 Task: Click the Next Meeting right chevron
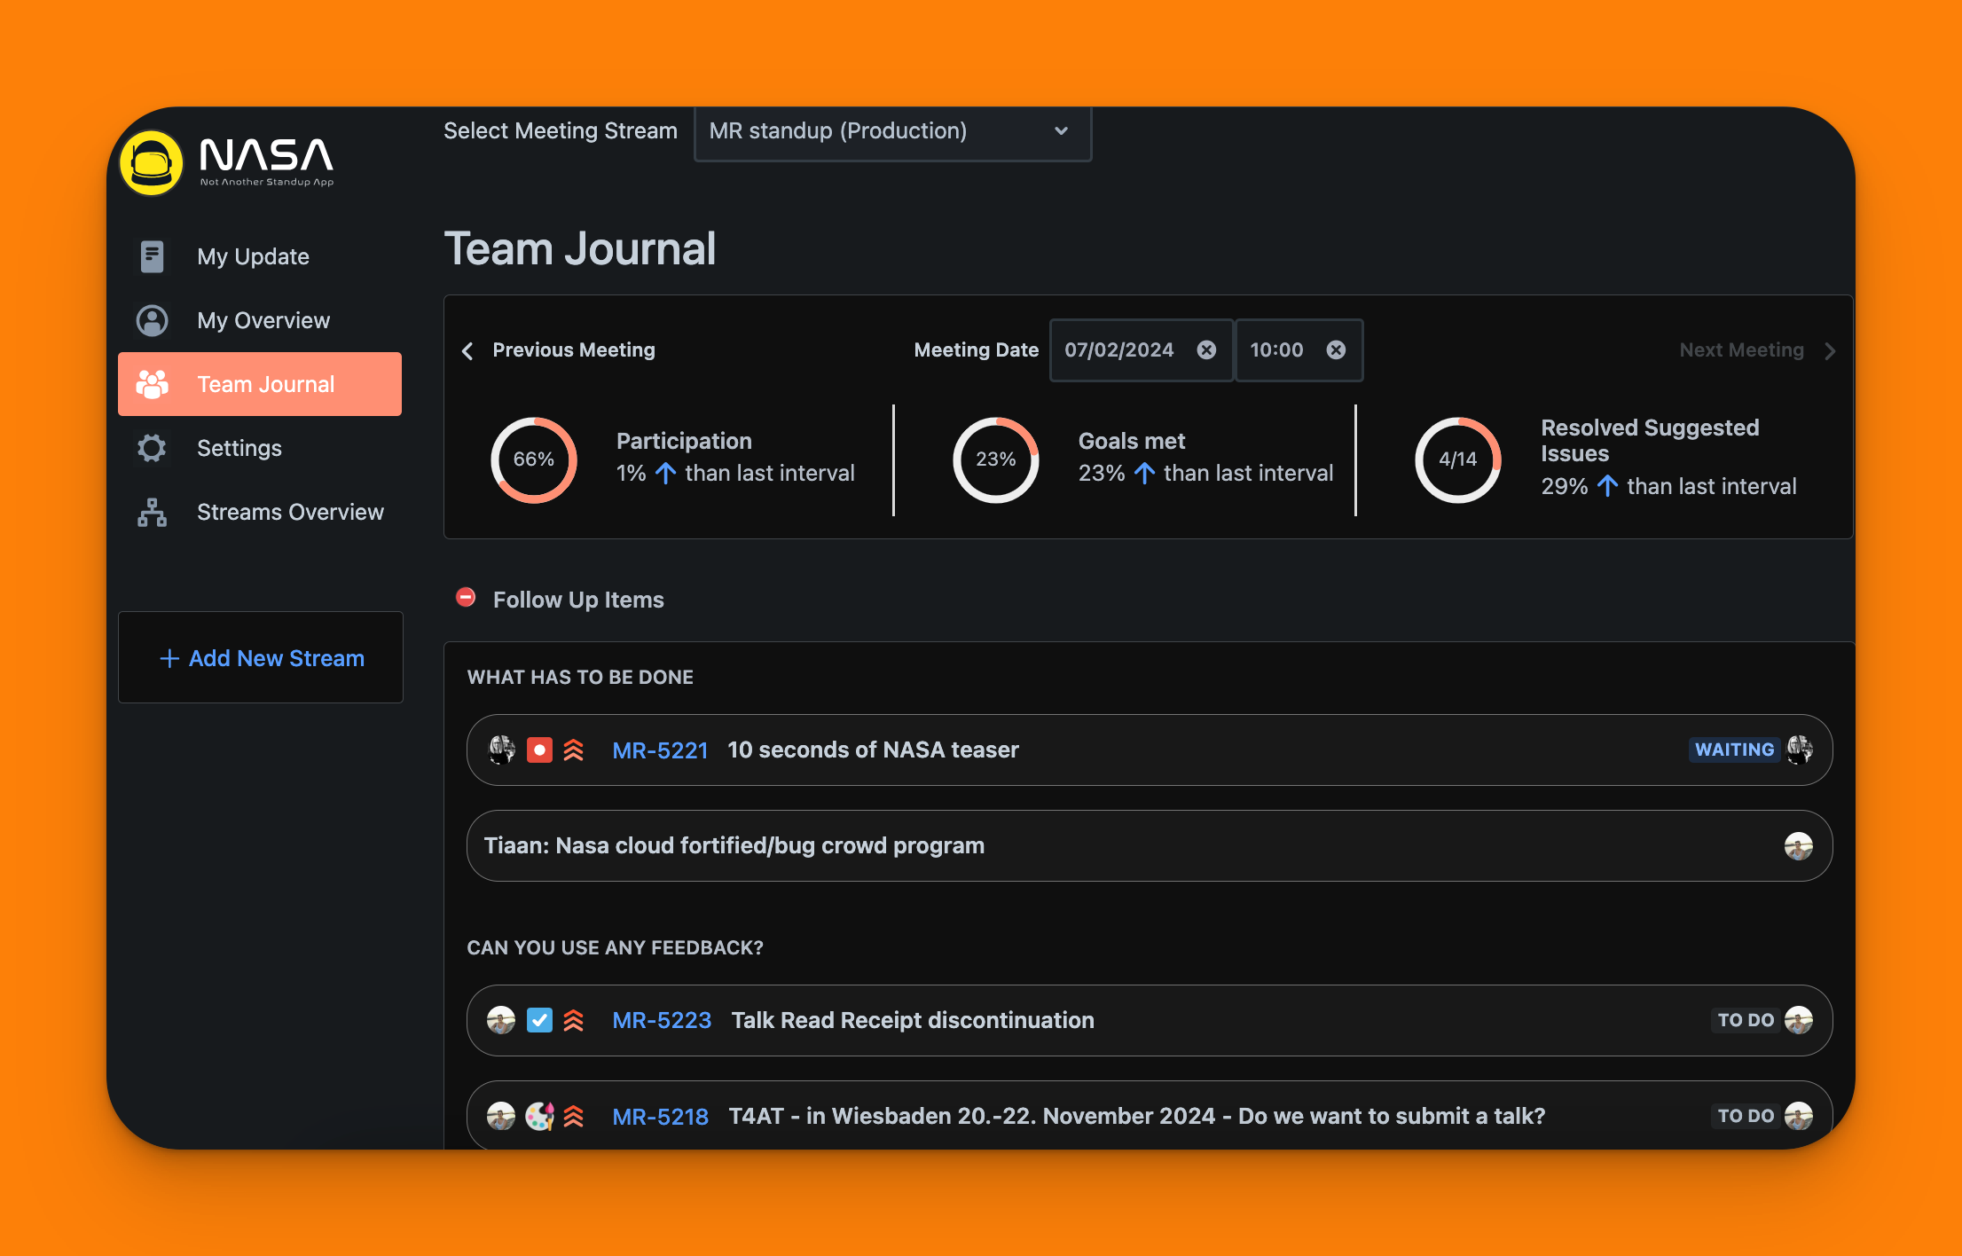[1830, 351]
